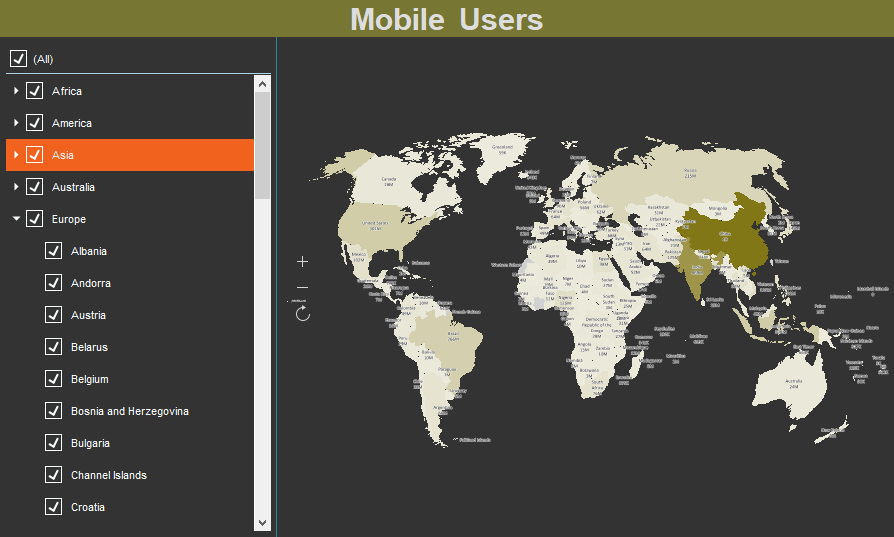The width and height of the screenshot is (894, 537).
Task: Expand the America tree node
Action: pos(16,123)
